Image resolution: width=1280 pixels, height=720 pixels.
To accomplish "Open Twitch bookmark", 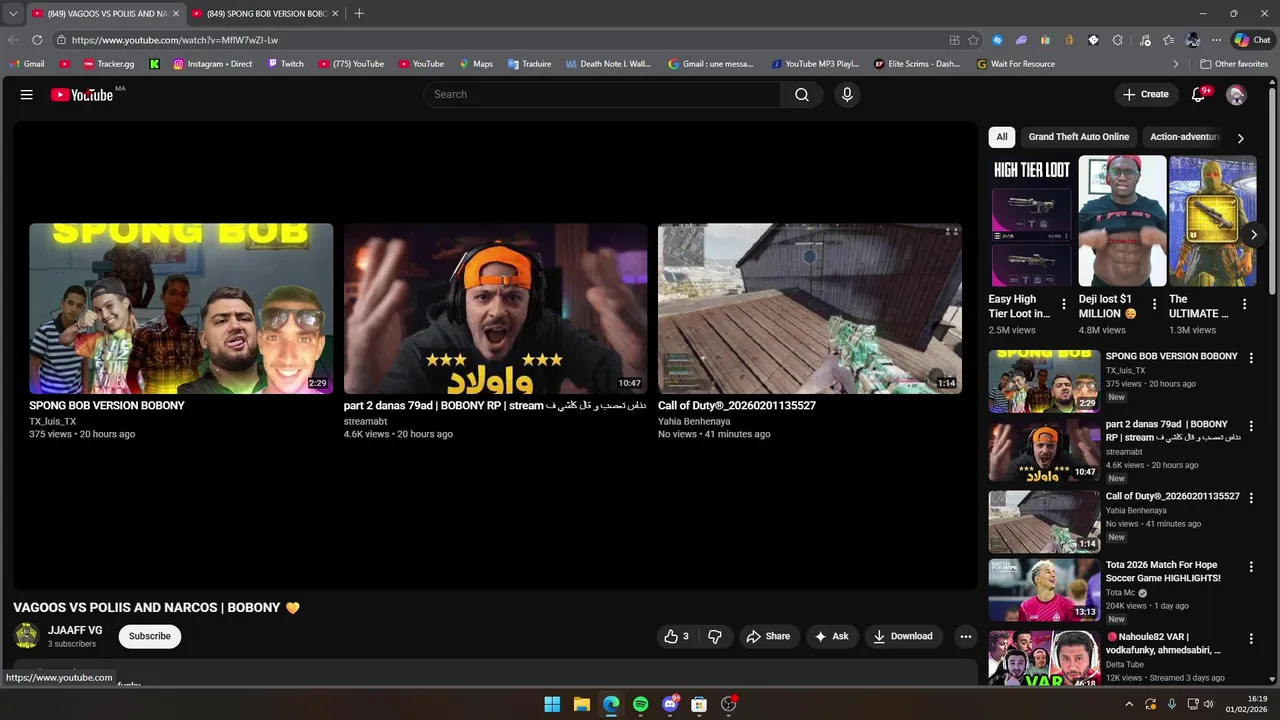I will (285, 64).
